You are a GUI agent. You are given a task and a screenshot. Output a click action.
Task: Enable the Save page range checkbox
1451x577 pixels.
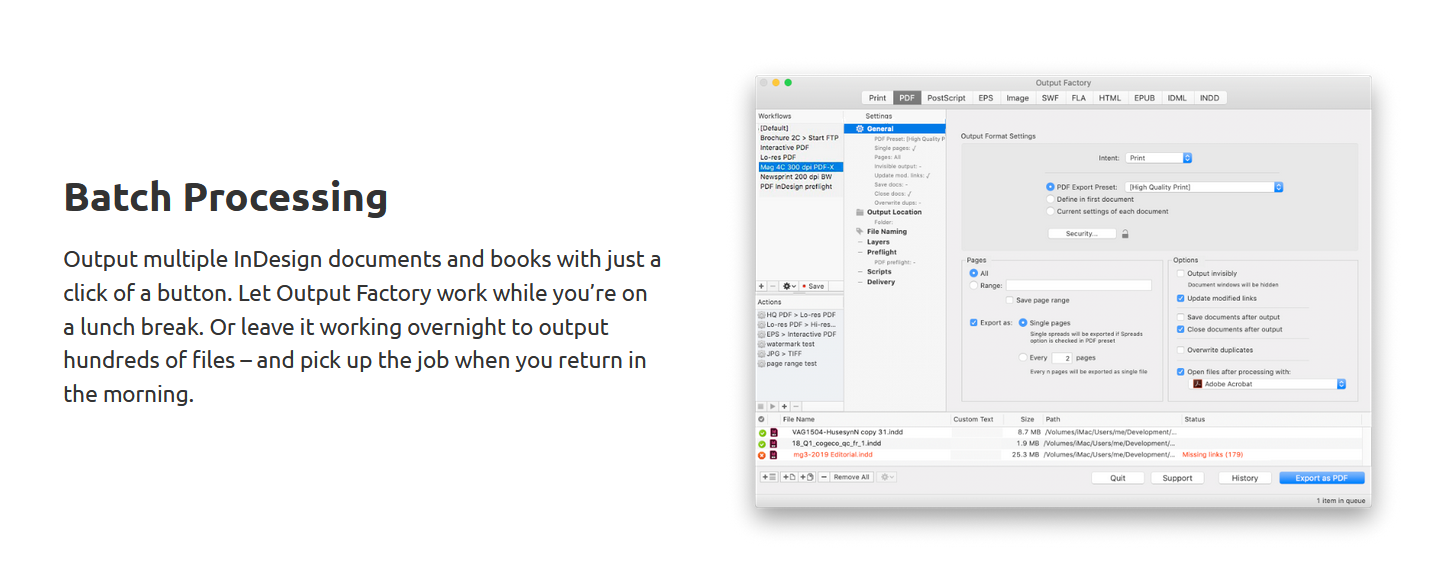click(x=1010, y=300)
